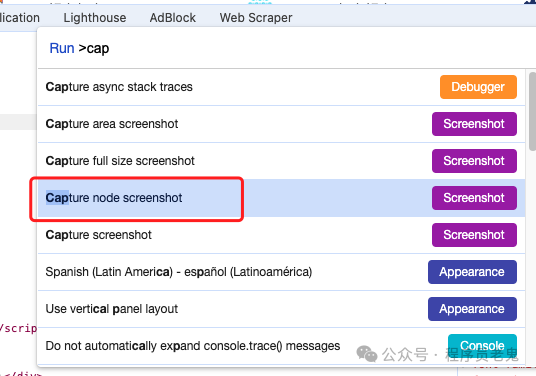The height and width of the screenshot is (376, 536).
Task: Click the teal Console badge
Action: pyautogui.click(x=482, y=346)
